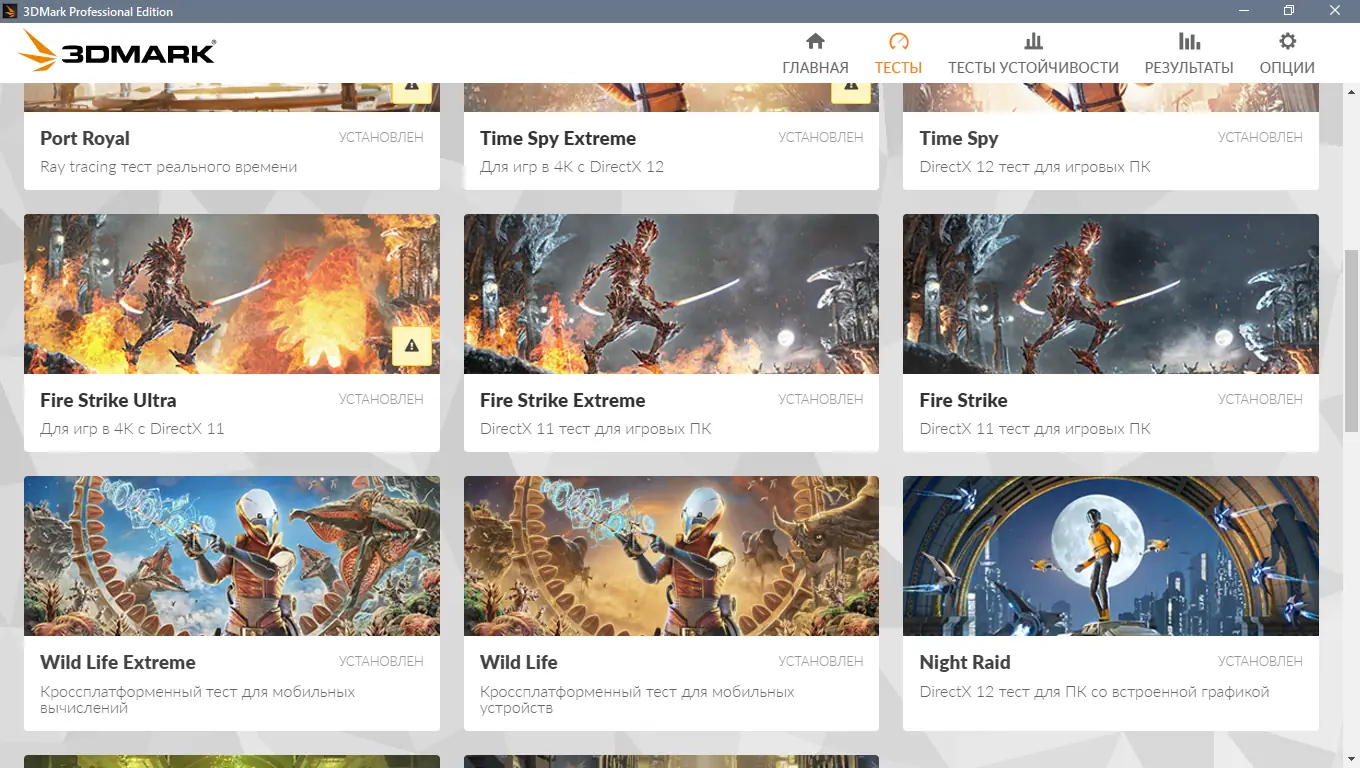Image resolution: width=1360 pixels, height=768 pixels.
Task: Click warning icon on Time Spy Extreme
Action: coord(851,91)
